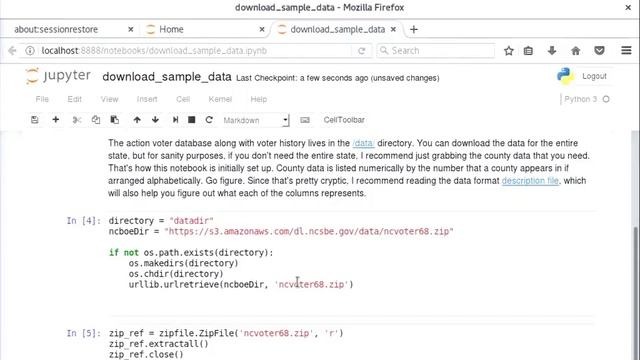
Task: Rename notebook via download_sample_data title
Action: pos(167,77)
